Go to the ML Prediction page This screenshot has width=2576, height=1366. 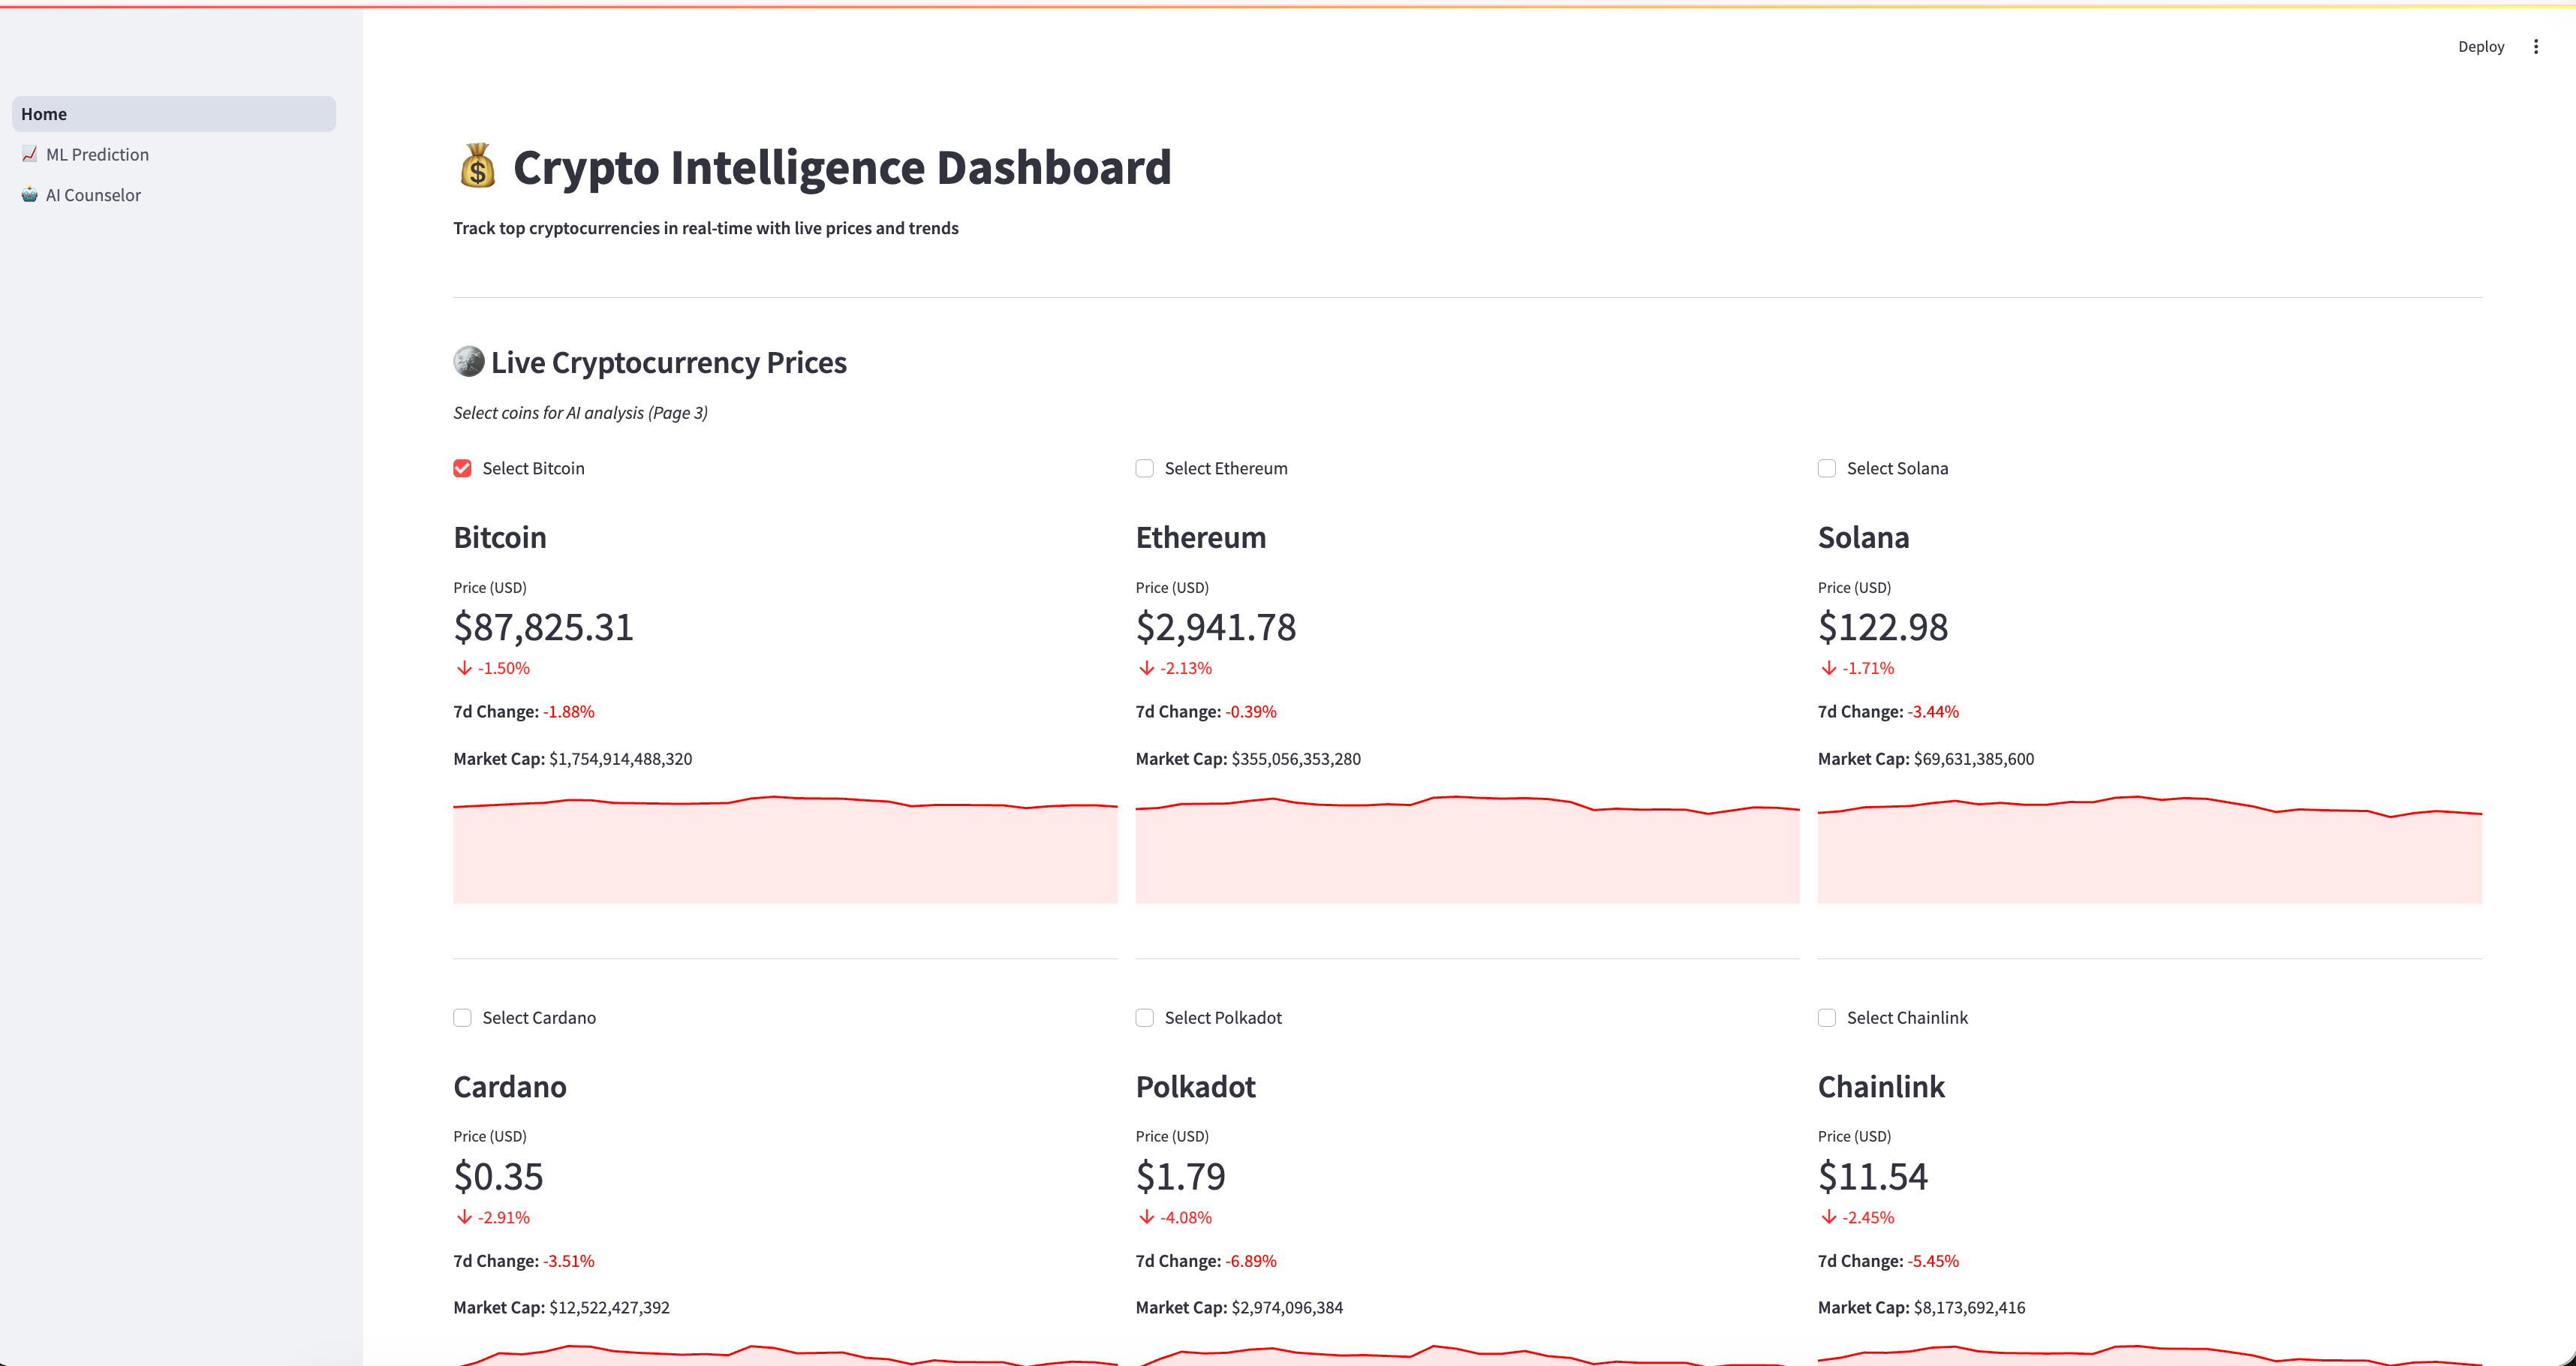click(x=97, y=155)
